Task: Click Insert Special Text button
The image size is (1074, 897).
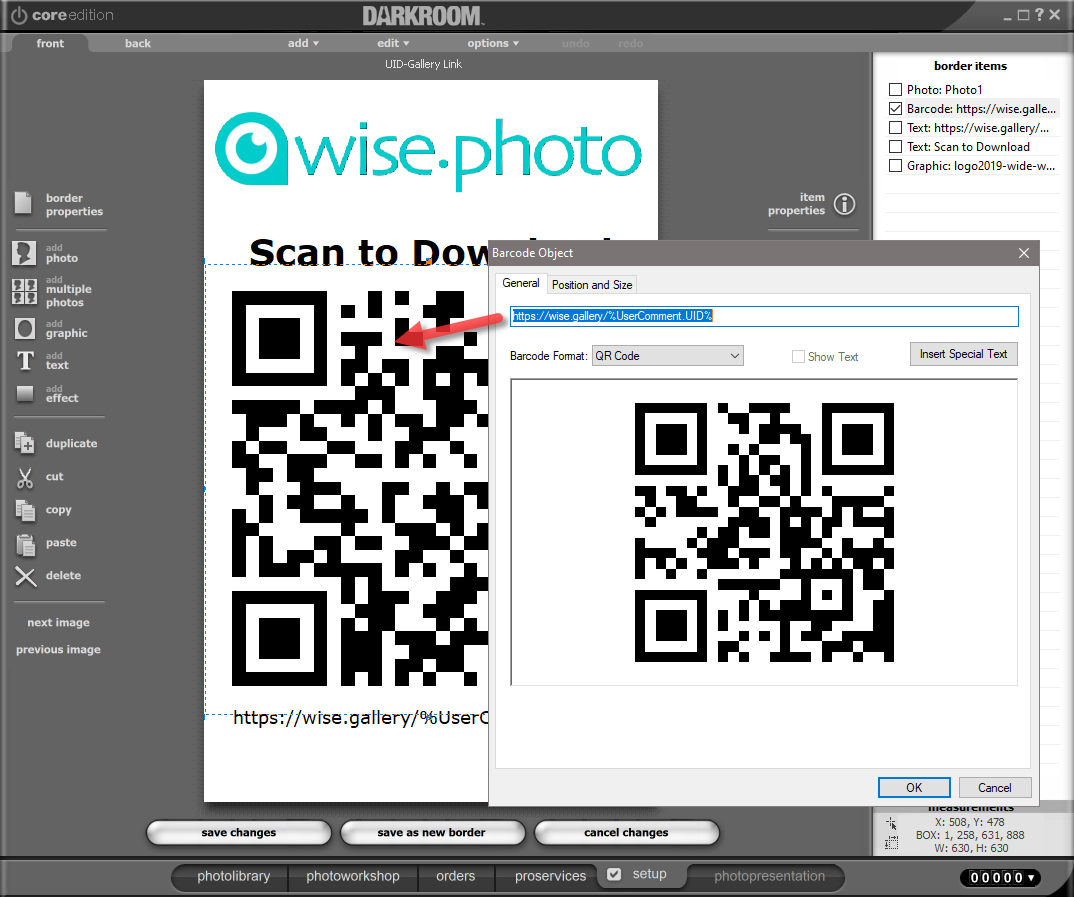Action: (x=963, y=354)
